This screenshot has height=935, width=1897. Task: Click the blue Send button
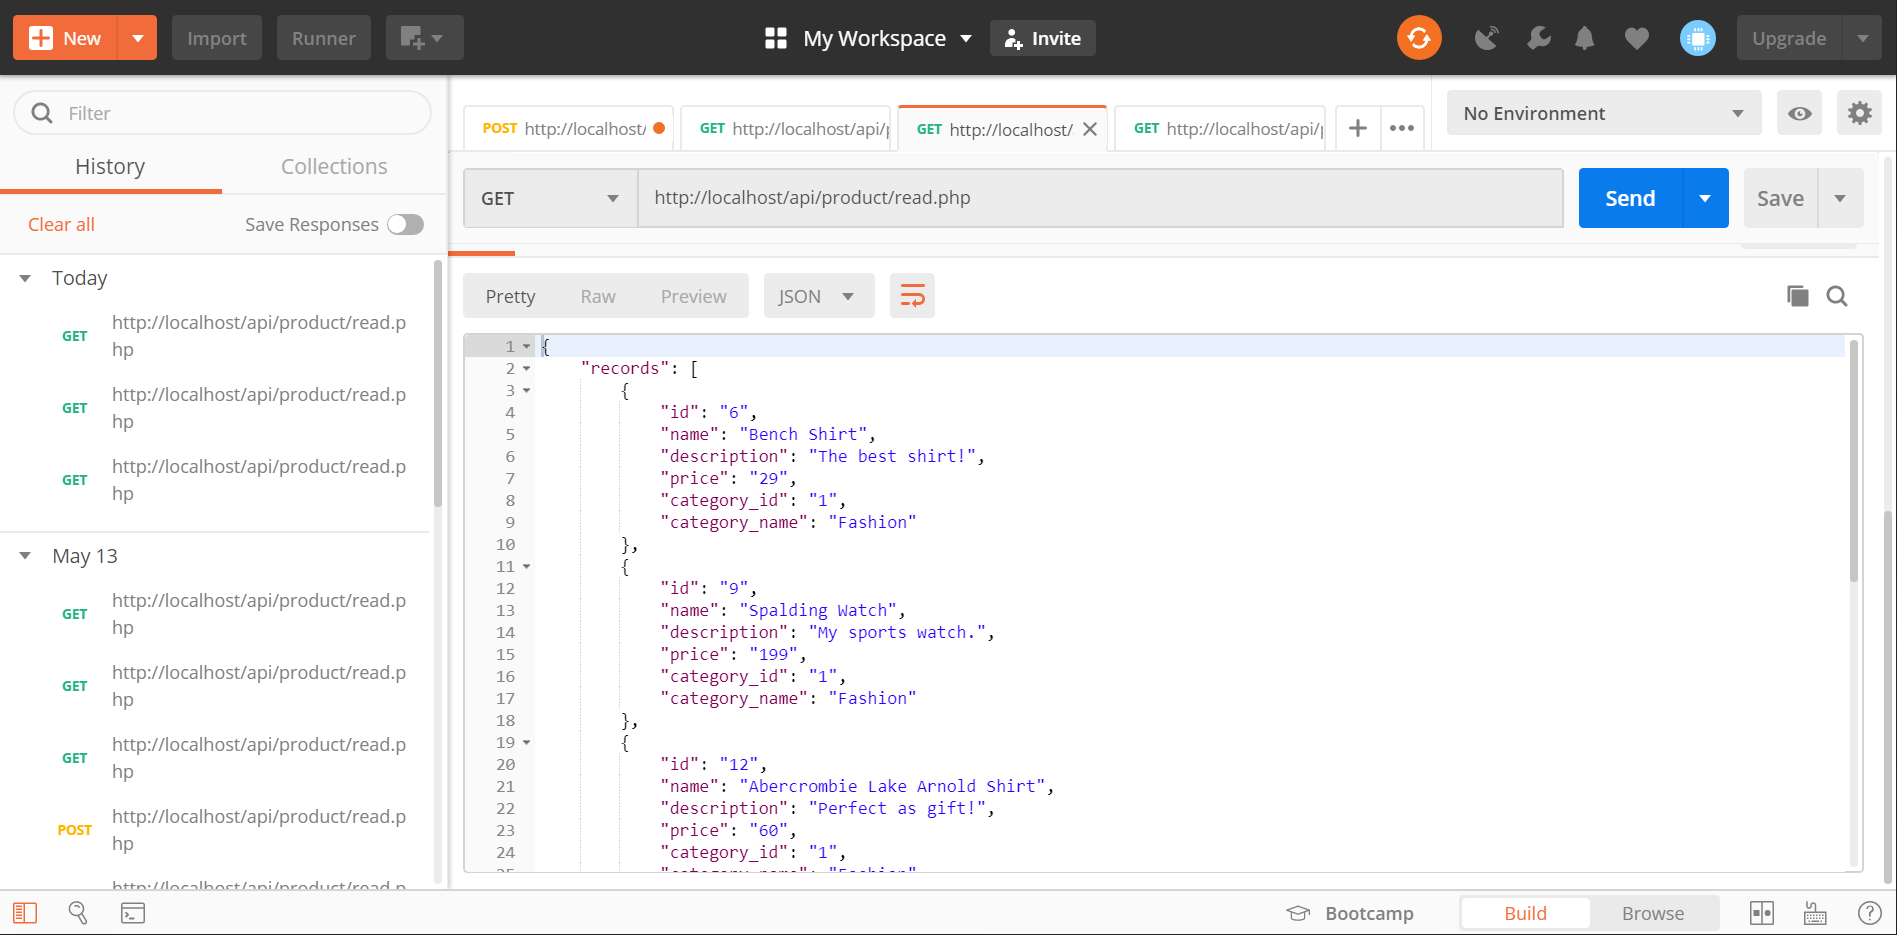[x=1631, y=198]
